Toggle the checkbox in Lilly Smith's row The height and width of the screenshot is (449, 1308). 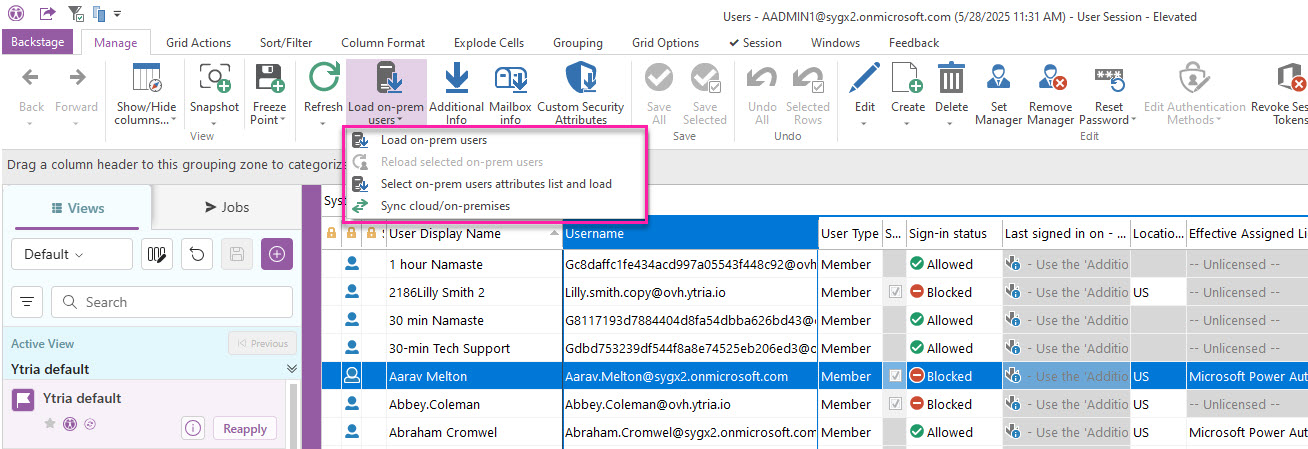click(894, 293)
